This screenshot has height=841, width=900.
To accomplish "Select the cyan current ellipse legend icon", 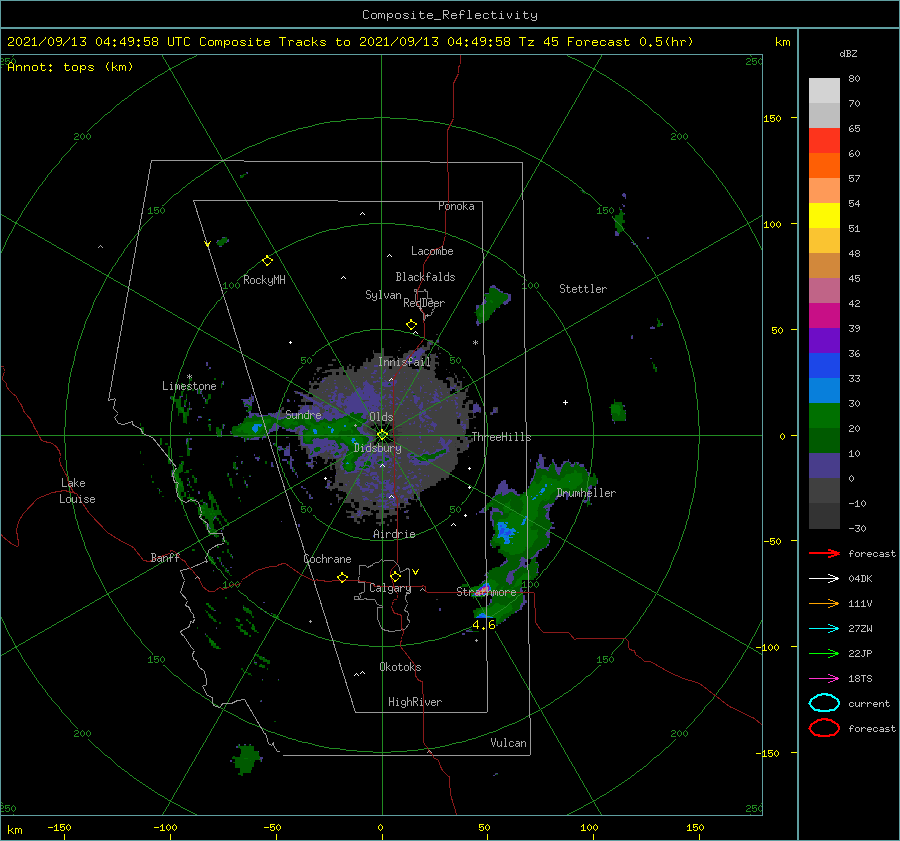I will tap(824, 703).
